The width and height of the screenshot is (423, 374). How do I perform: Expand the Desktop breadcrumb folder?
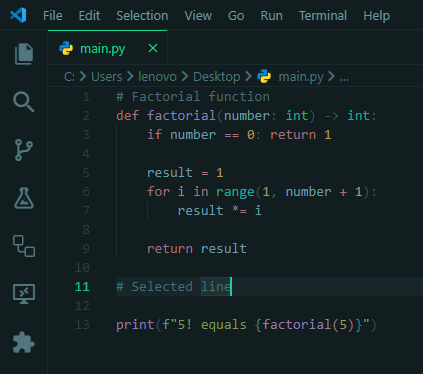tap(217, 77)
